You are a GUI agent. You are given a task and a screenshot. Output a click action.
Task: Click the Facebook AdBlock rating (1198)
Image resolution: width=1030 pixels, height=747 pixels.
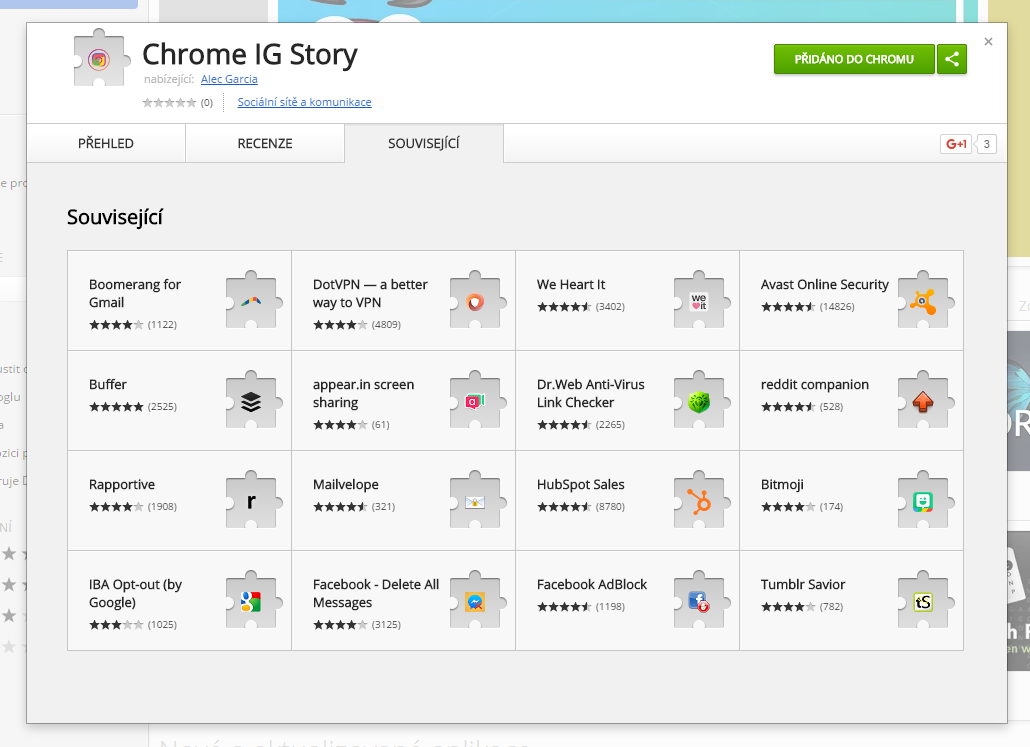coord(581,606)
